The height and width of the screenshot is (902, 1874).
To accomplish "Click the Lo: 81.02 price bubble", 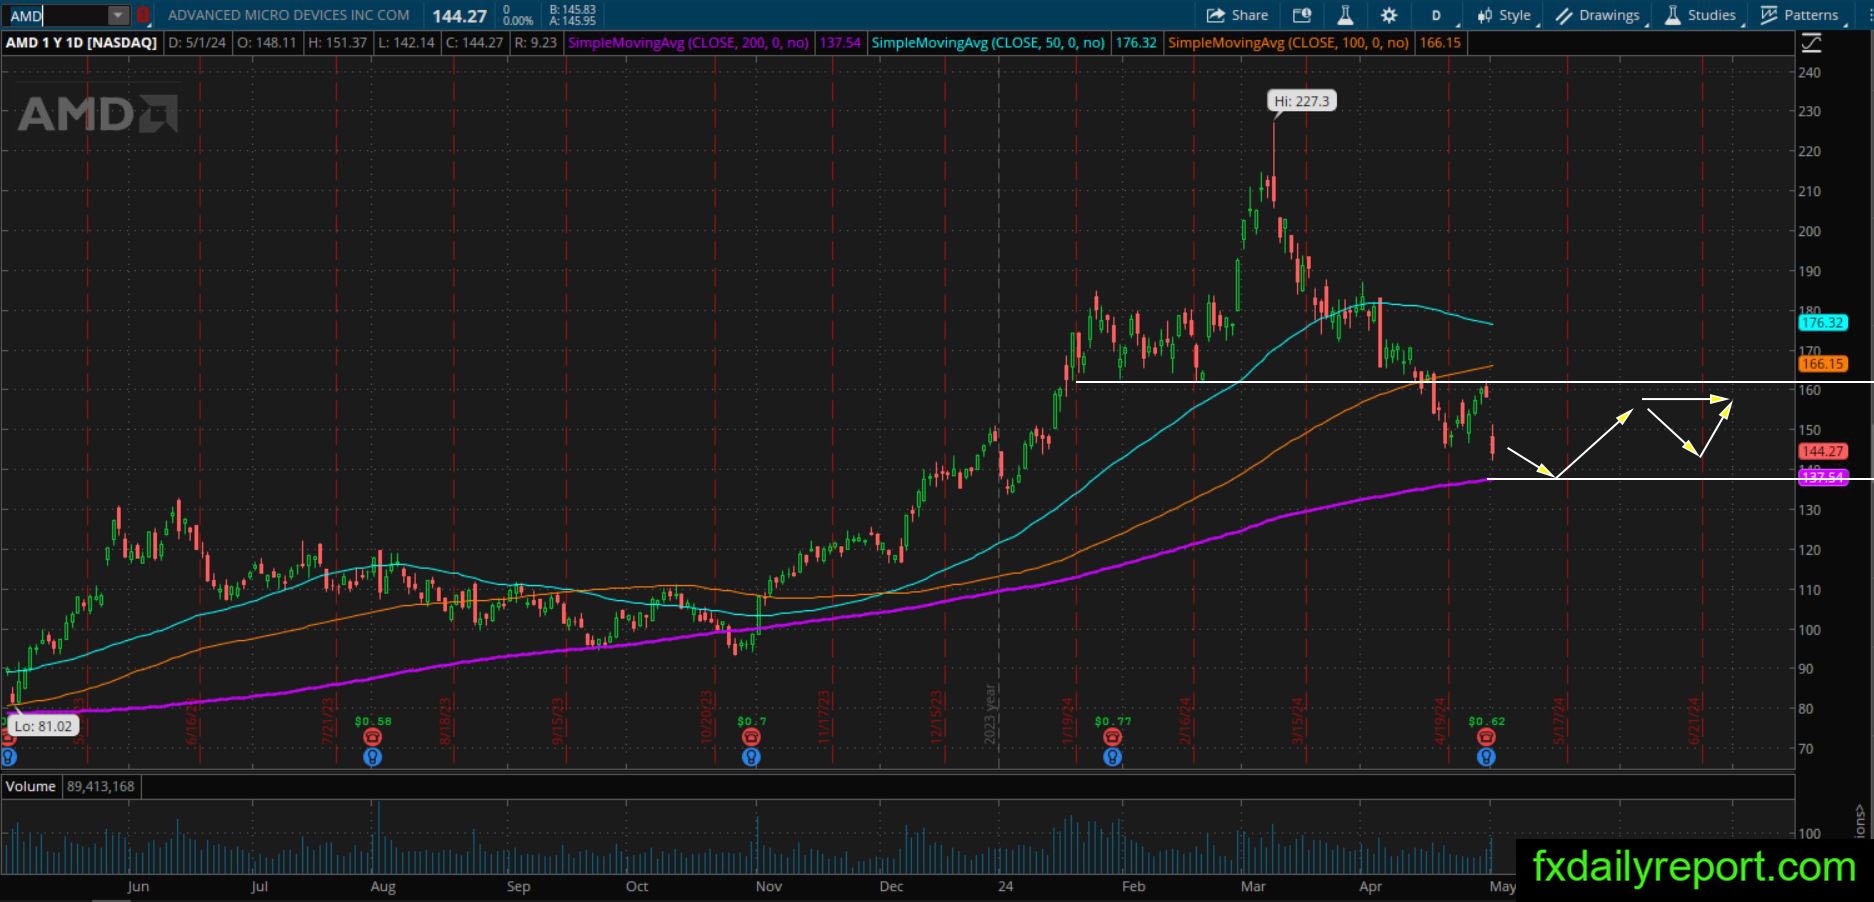I will click(x=42, y=726).
